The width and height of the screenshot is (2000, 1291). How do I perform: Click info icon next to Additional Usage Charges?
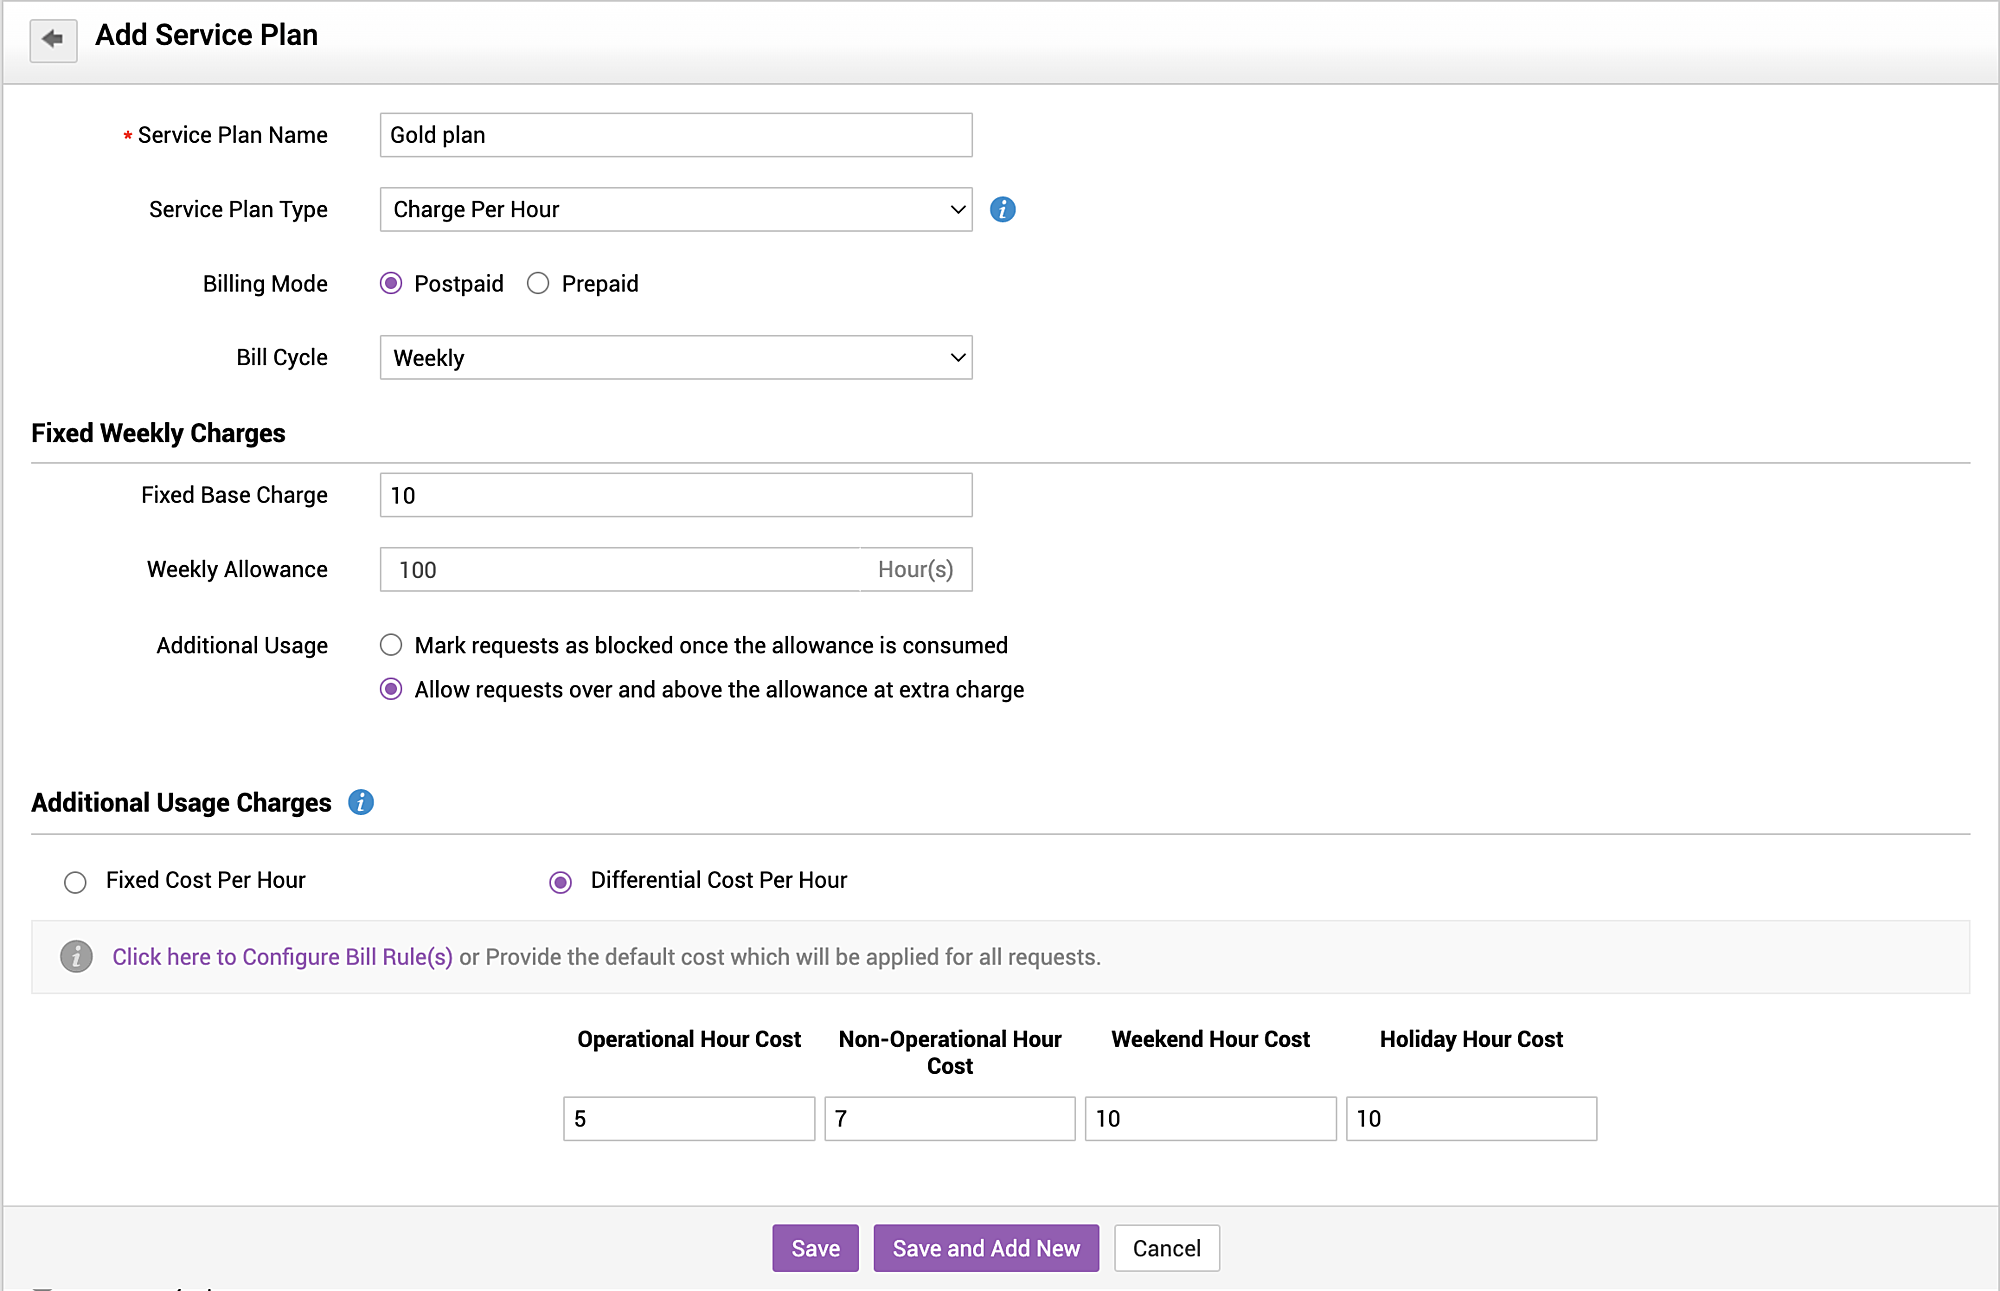pos(361,802)
